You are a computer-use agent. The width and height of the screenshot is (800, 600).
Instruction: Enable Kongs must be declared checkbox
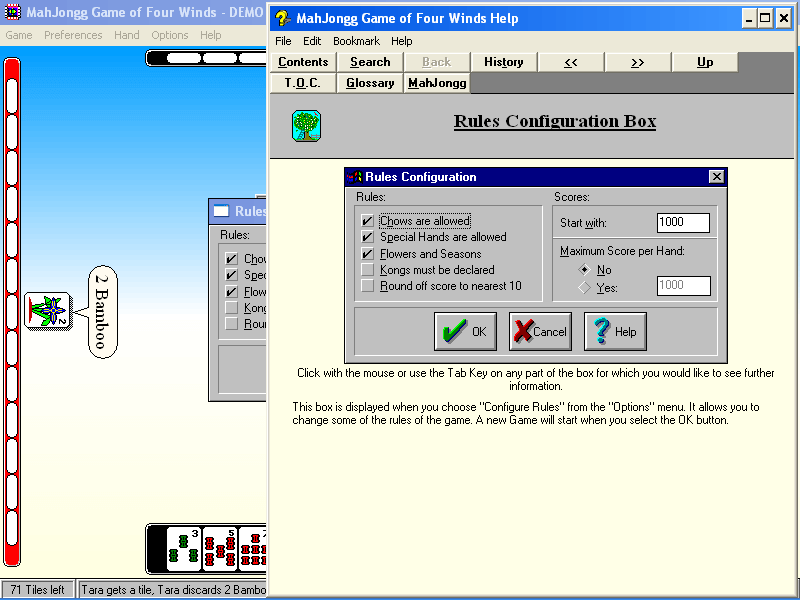(367, 269)
